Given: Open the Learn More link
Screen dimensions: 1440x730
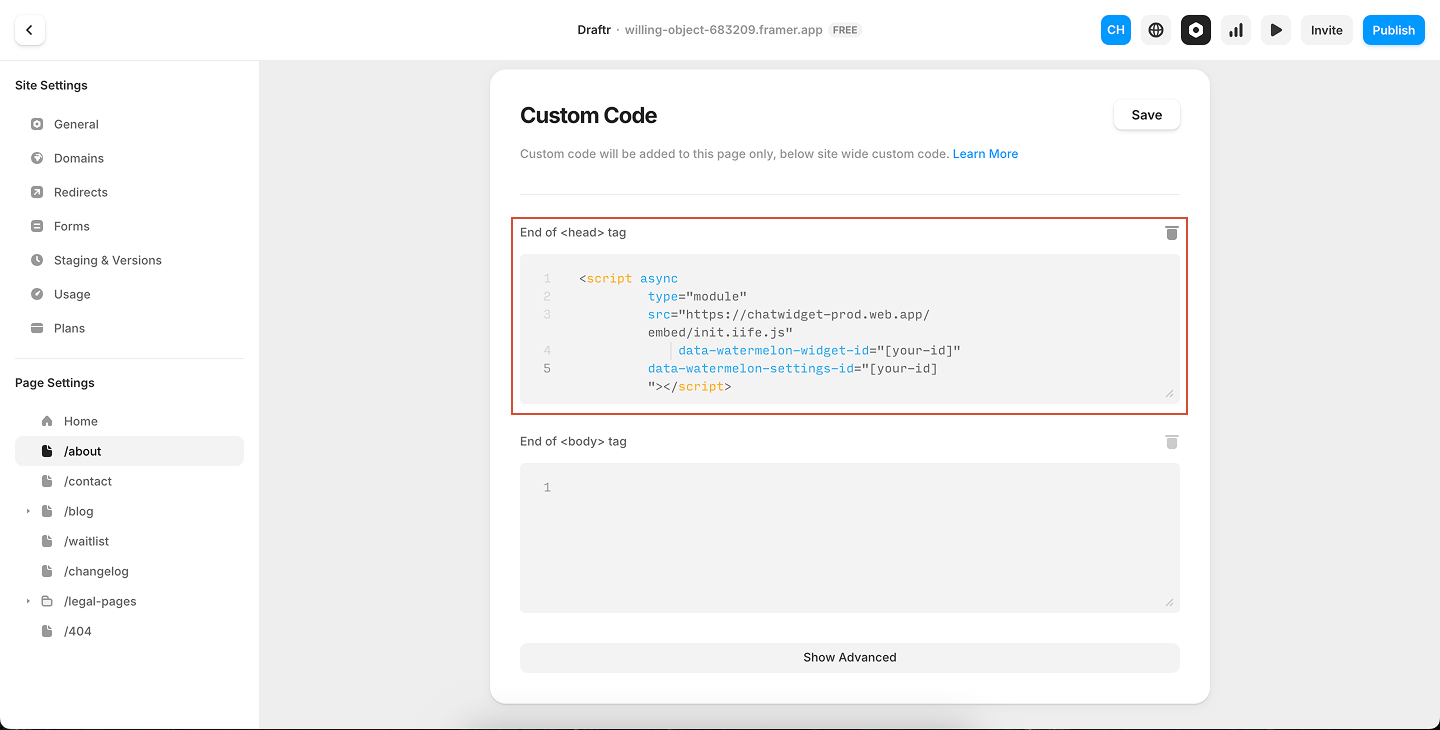Looking at the screenshot, I should 985,154.
